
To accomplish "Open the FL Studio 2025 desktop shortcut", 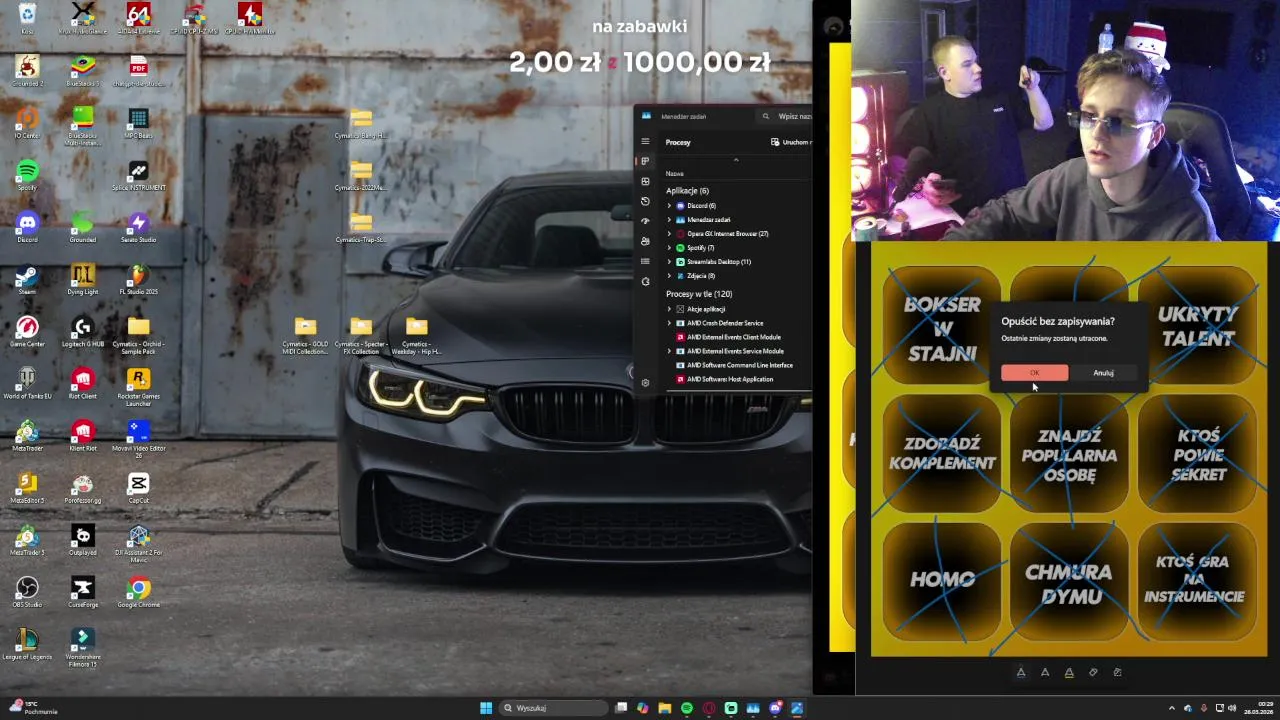I will coord(138,278).
